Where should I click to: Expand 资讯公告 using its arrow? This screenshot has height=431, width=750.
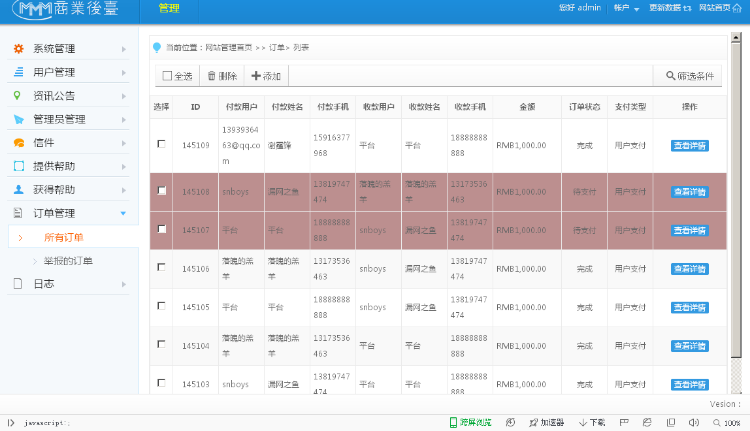pyautogui.click(x=123, y=96)
